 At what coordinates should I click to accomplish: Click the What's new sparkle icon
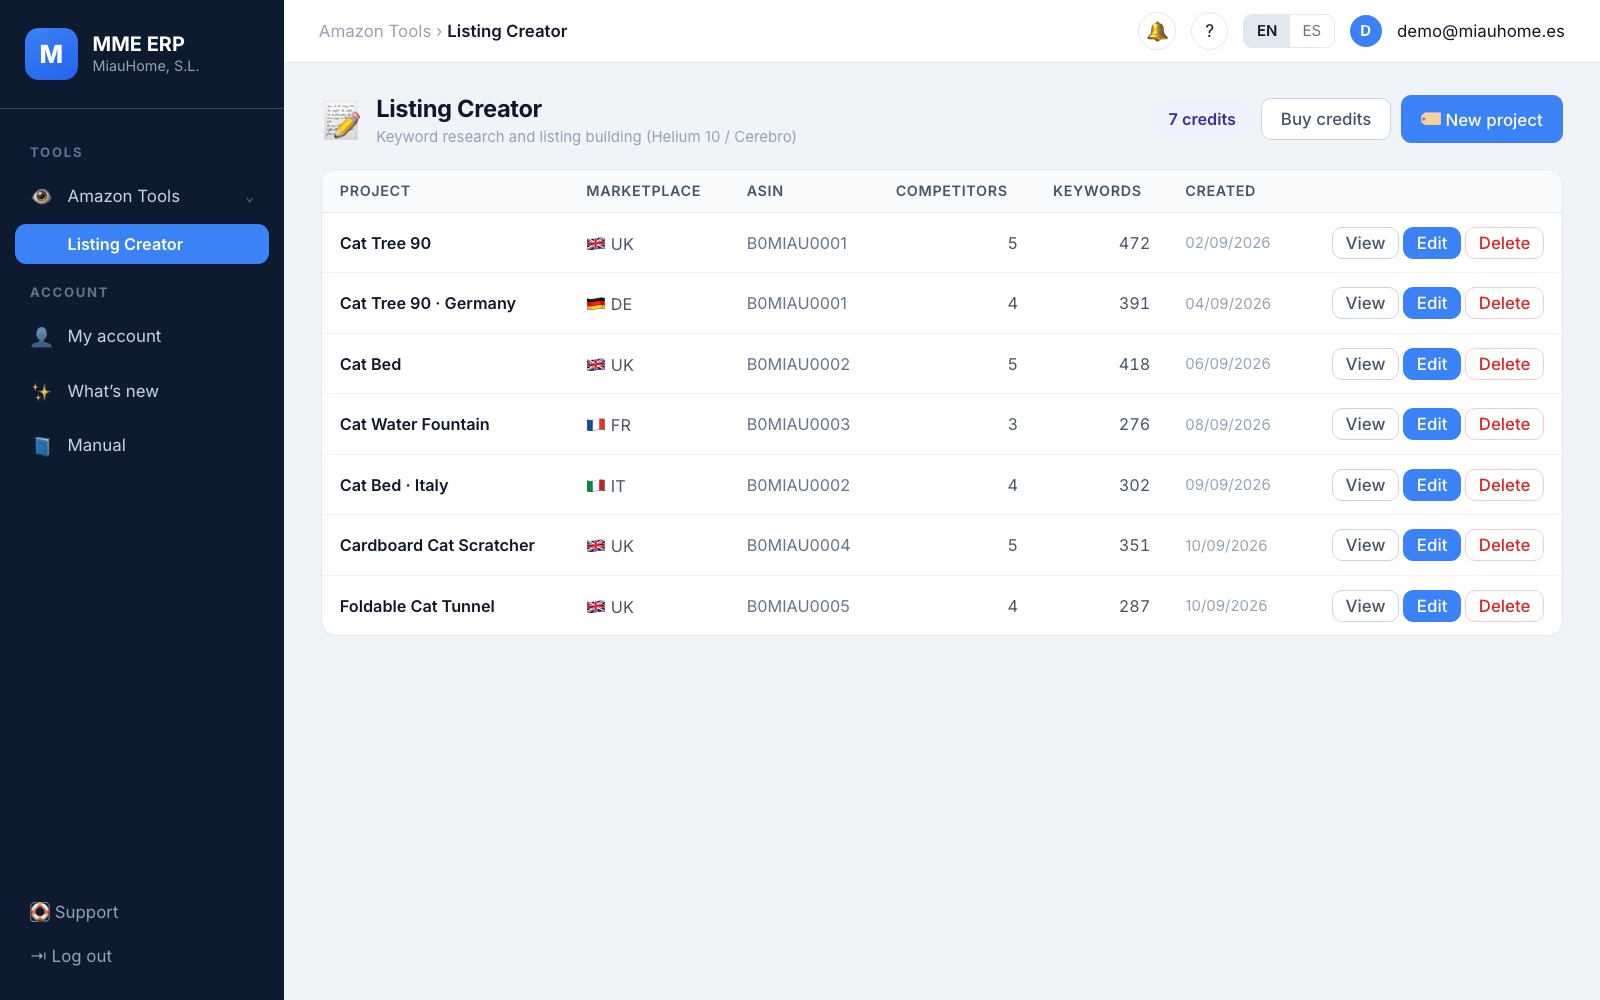tap(41, 392)
